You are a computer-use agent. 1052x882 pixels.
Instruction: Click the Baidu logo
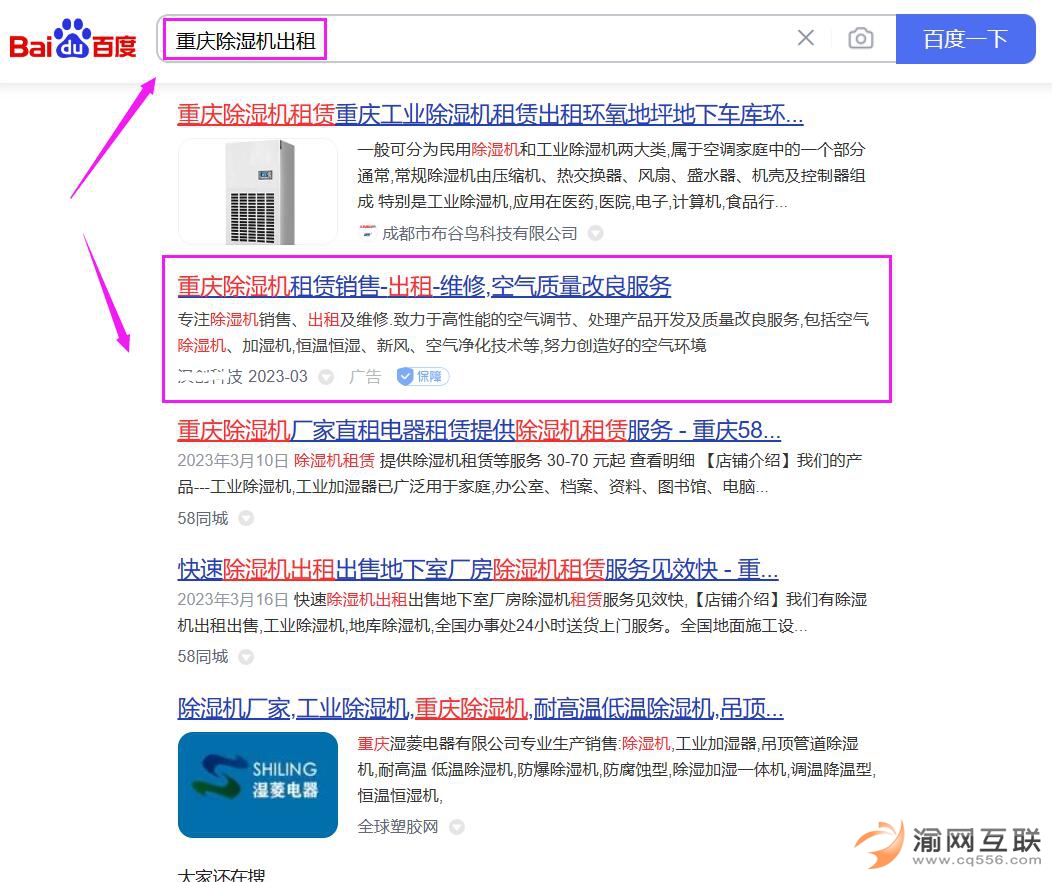[73, 40]
